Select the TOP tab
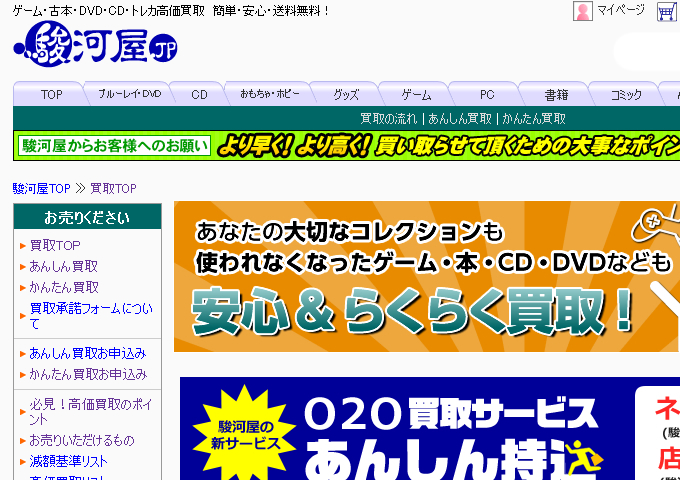The width and height of the screenshot is (680, 480). [x=52, y=94]
